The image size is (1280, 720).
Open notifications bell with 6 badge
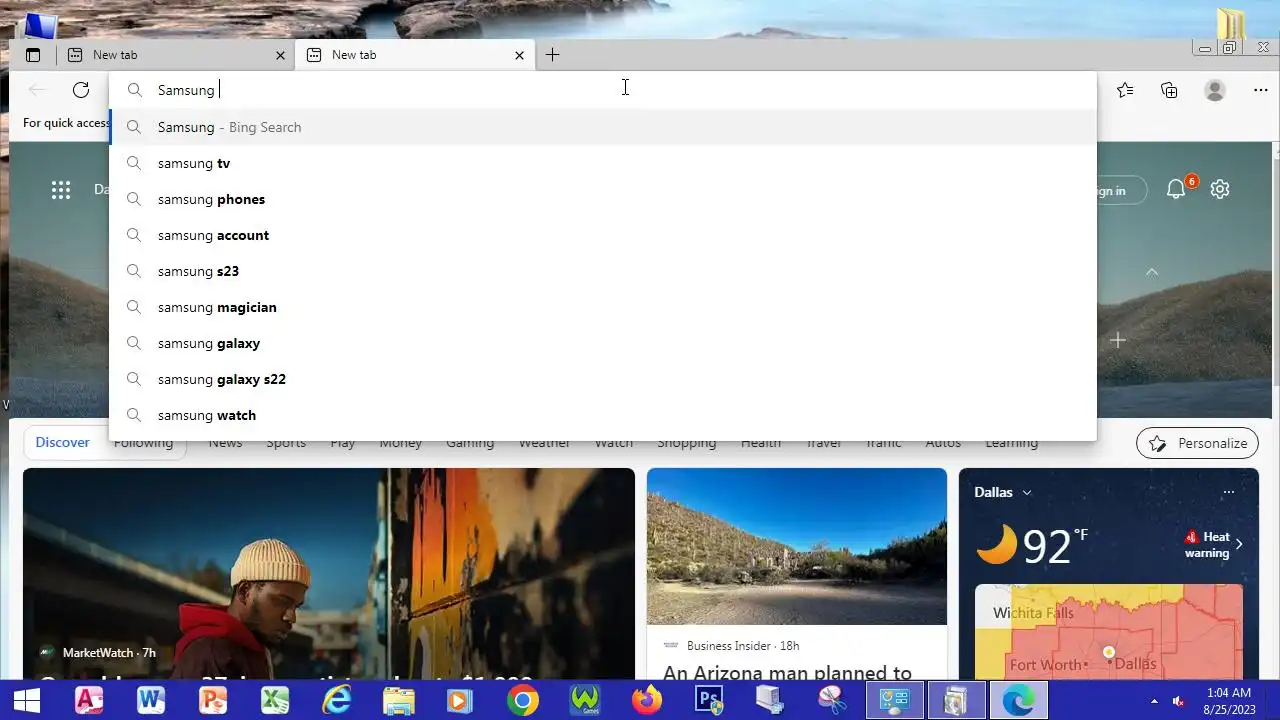(x=1178, y=188)
